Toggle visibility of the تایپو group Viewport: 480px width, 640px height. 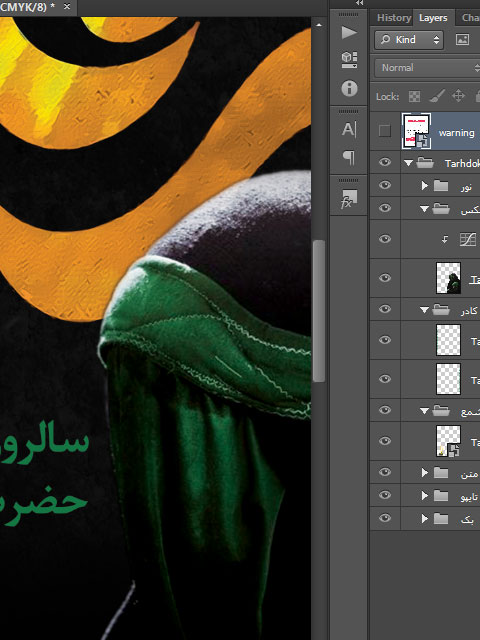coord(384,495)
